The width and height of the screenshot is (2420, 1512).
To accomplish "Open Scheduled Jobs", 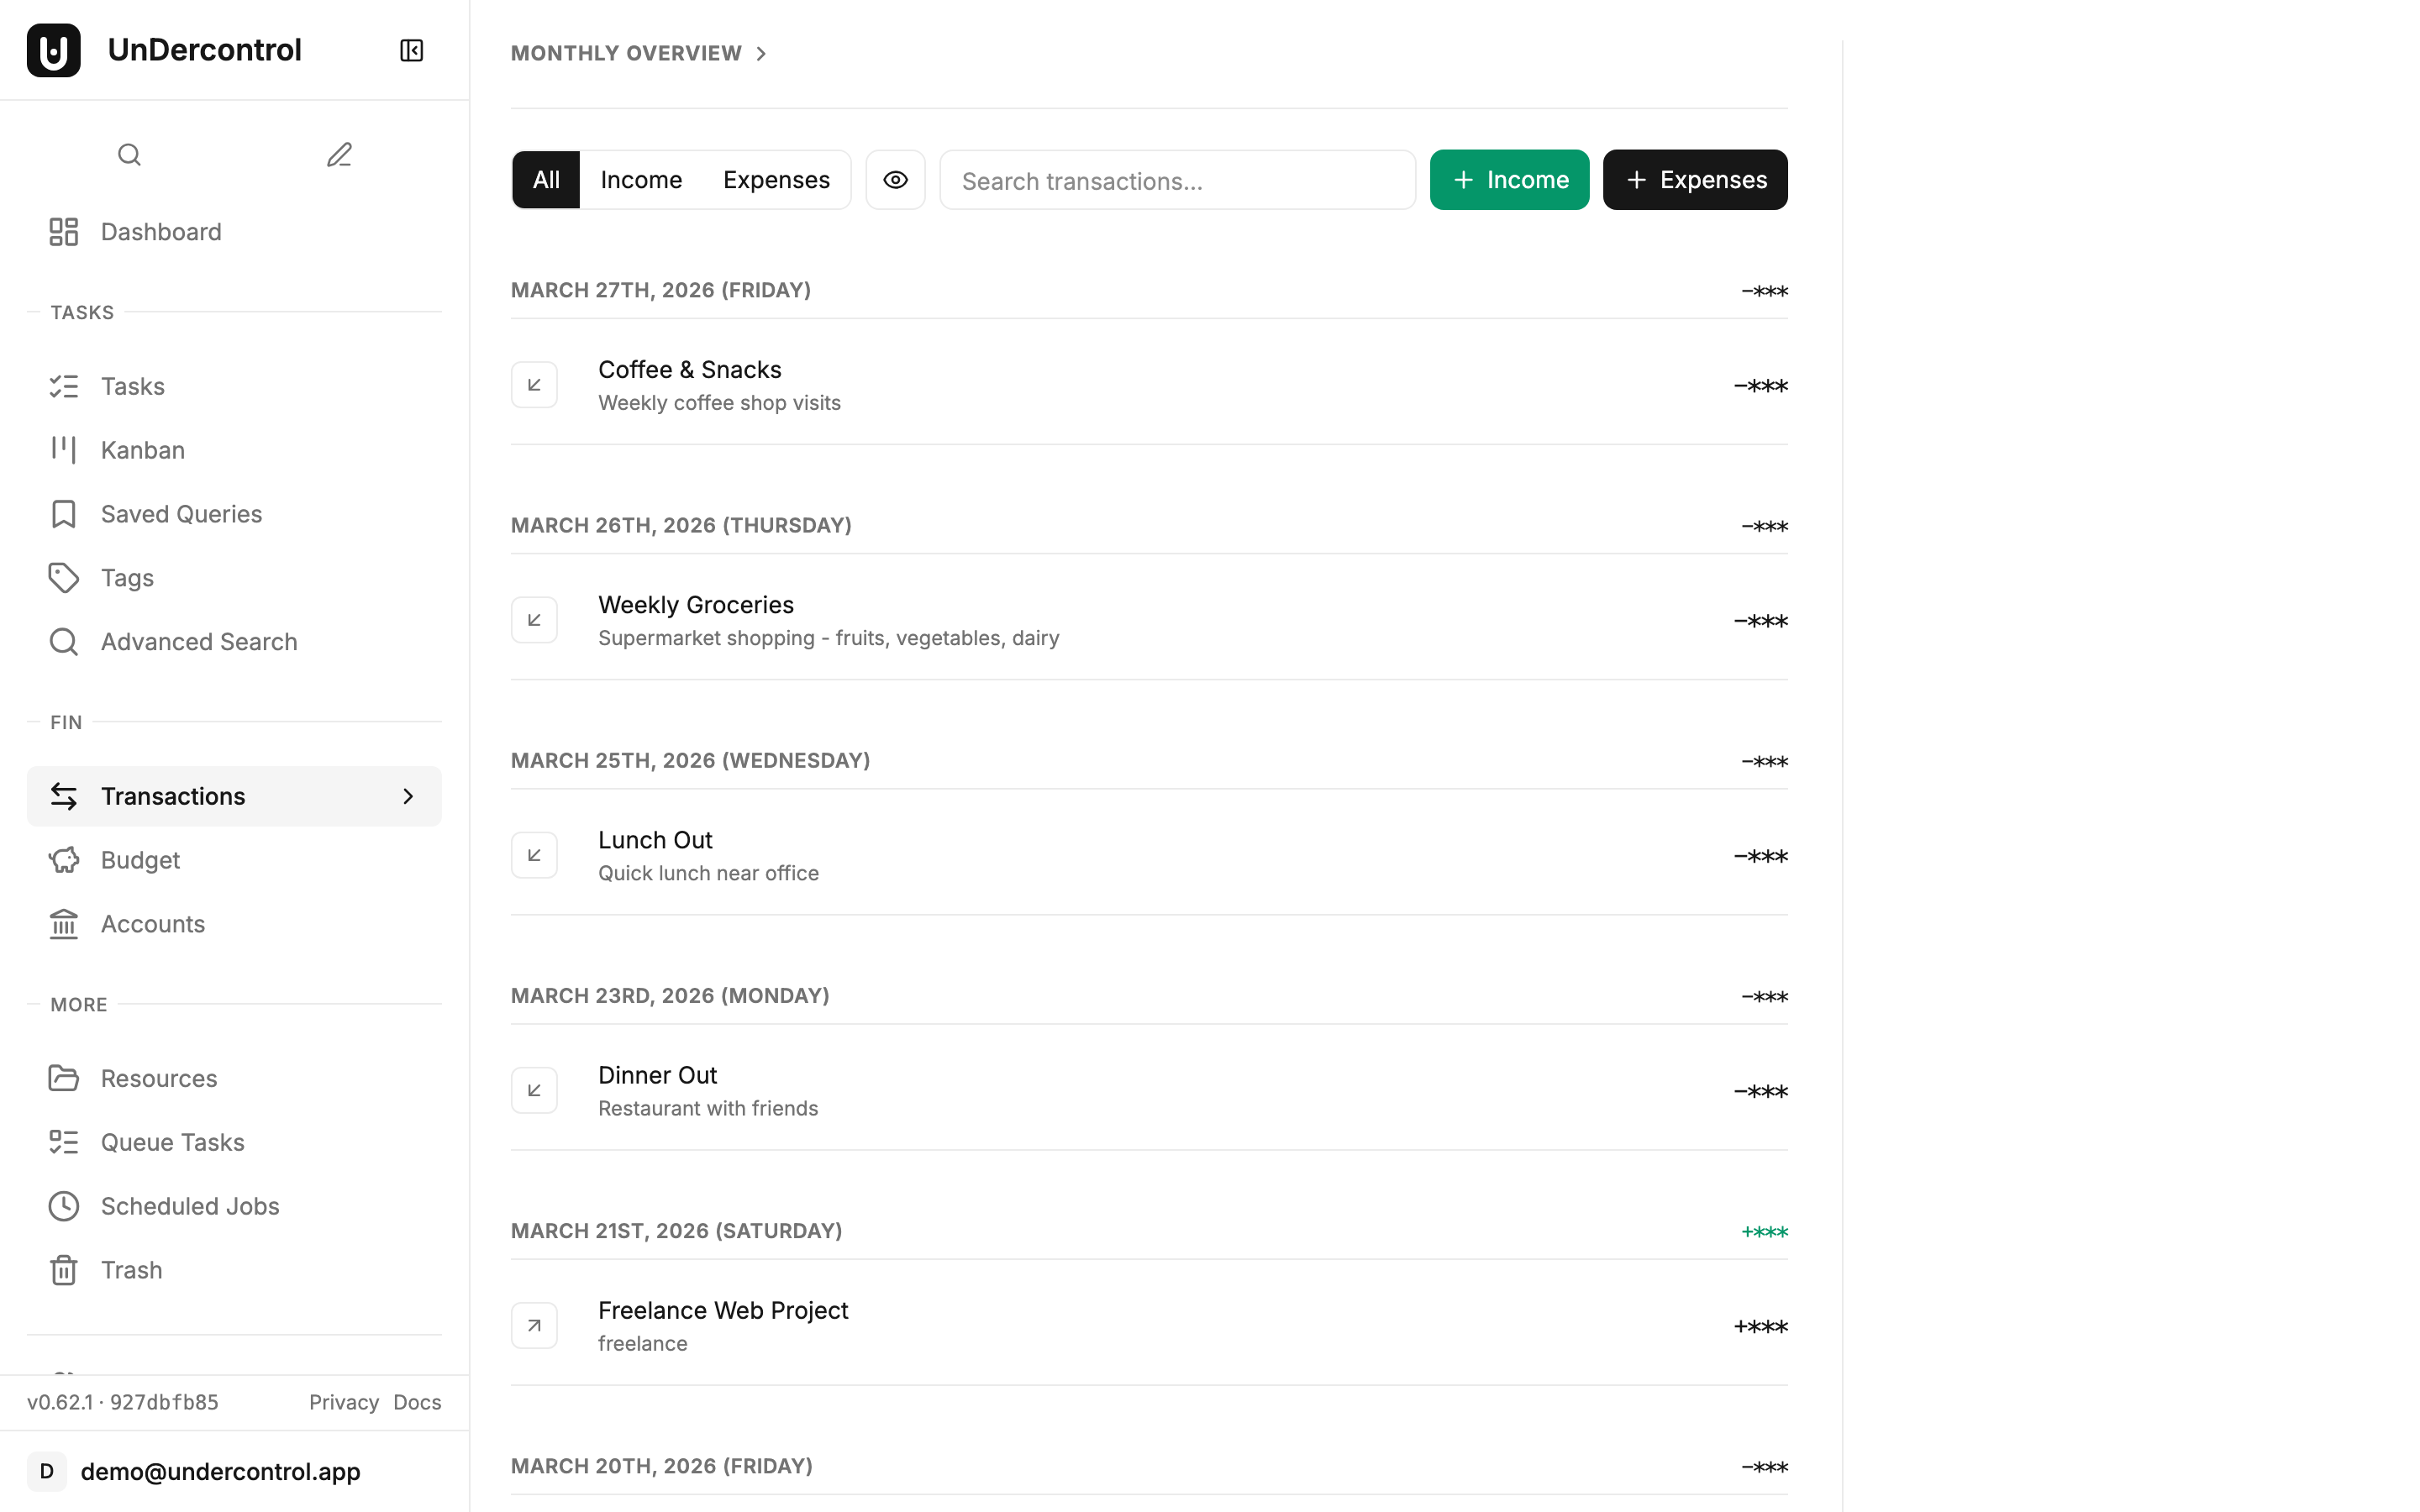I will click(x=190, y=1205).
